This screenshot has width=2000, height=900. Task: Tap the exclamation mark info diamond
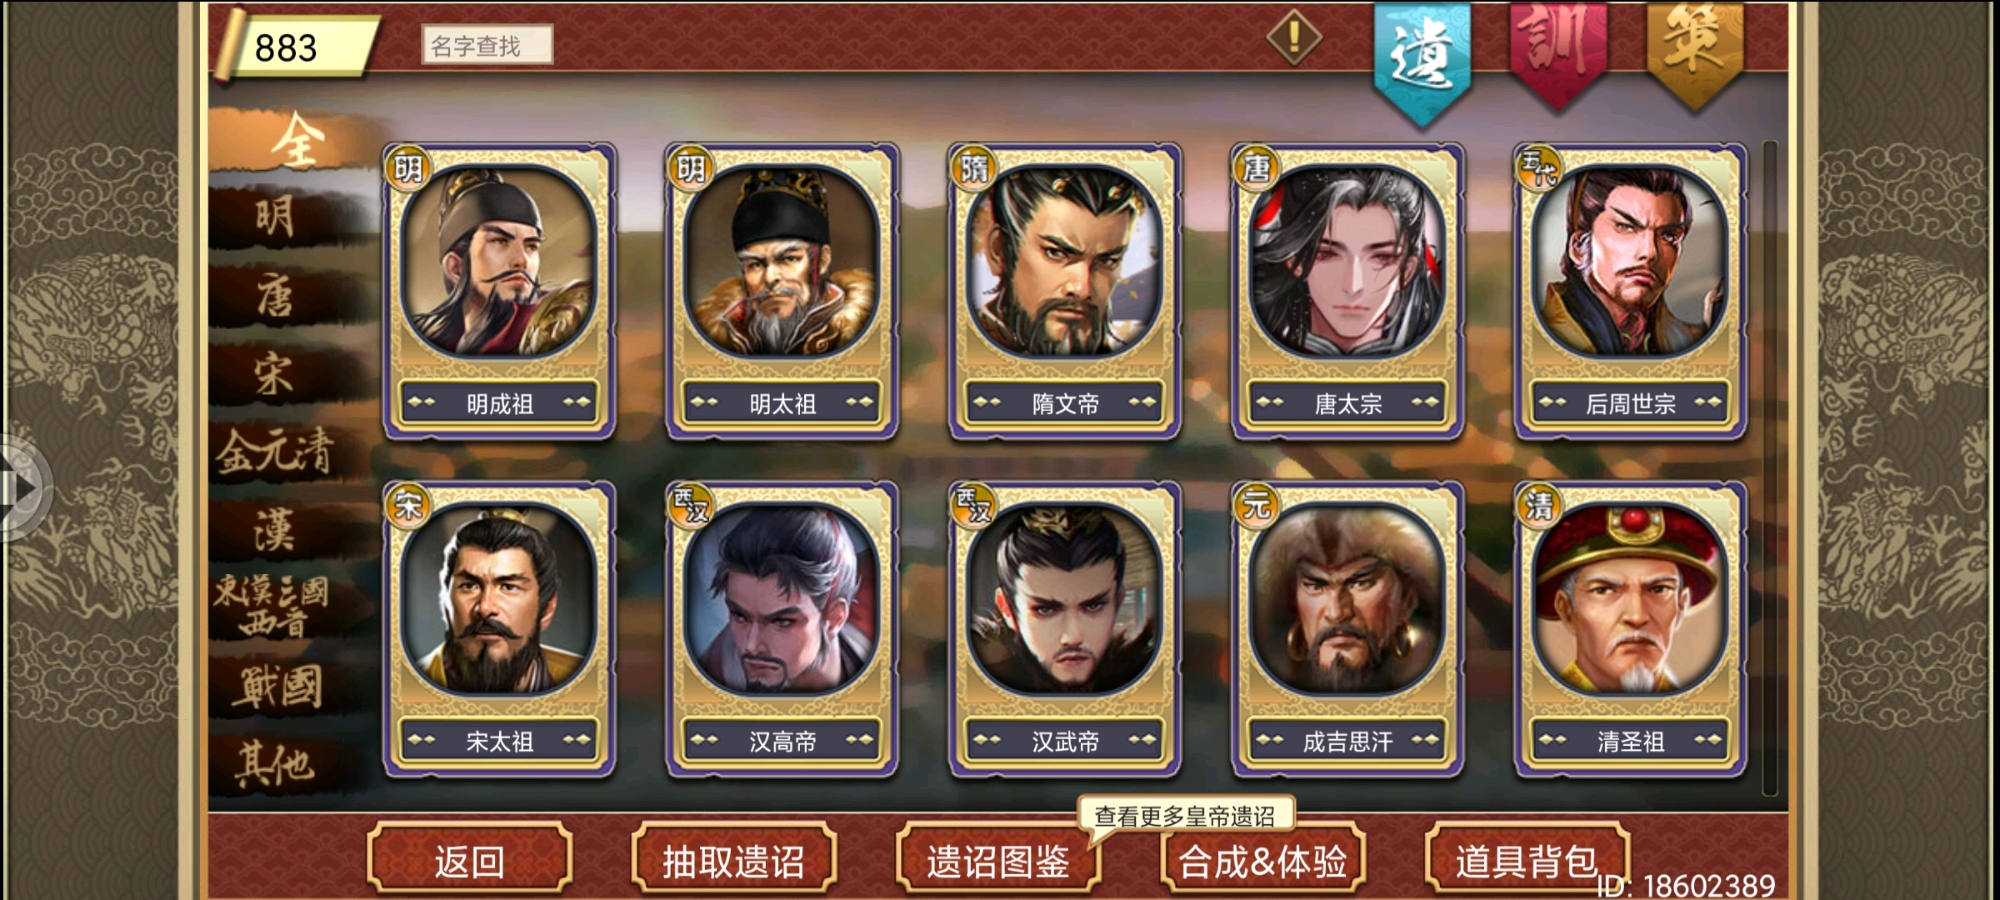1294,38
